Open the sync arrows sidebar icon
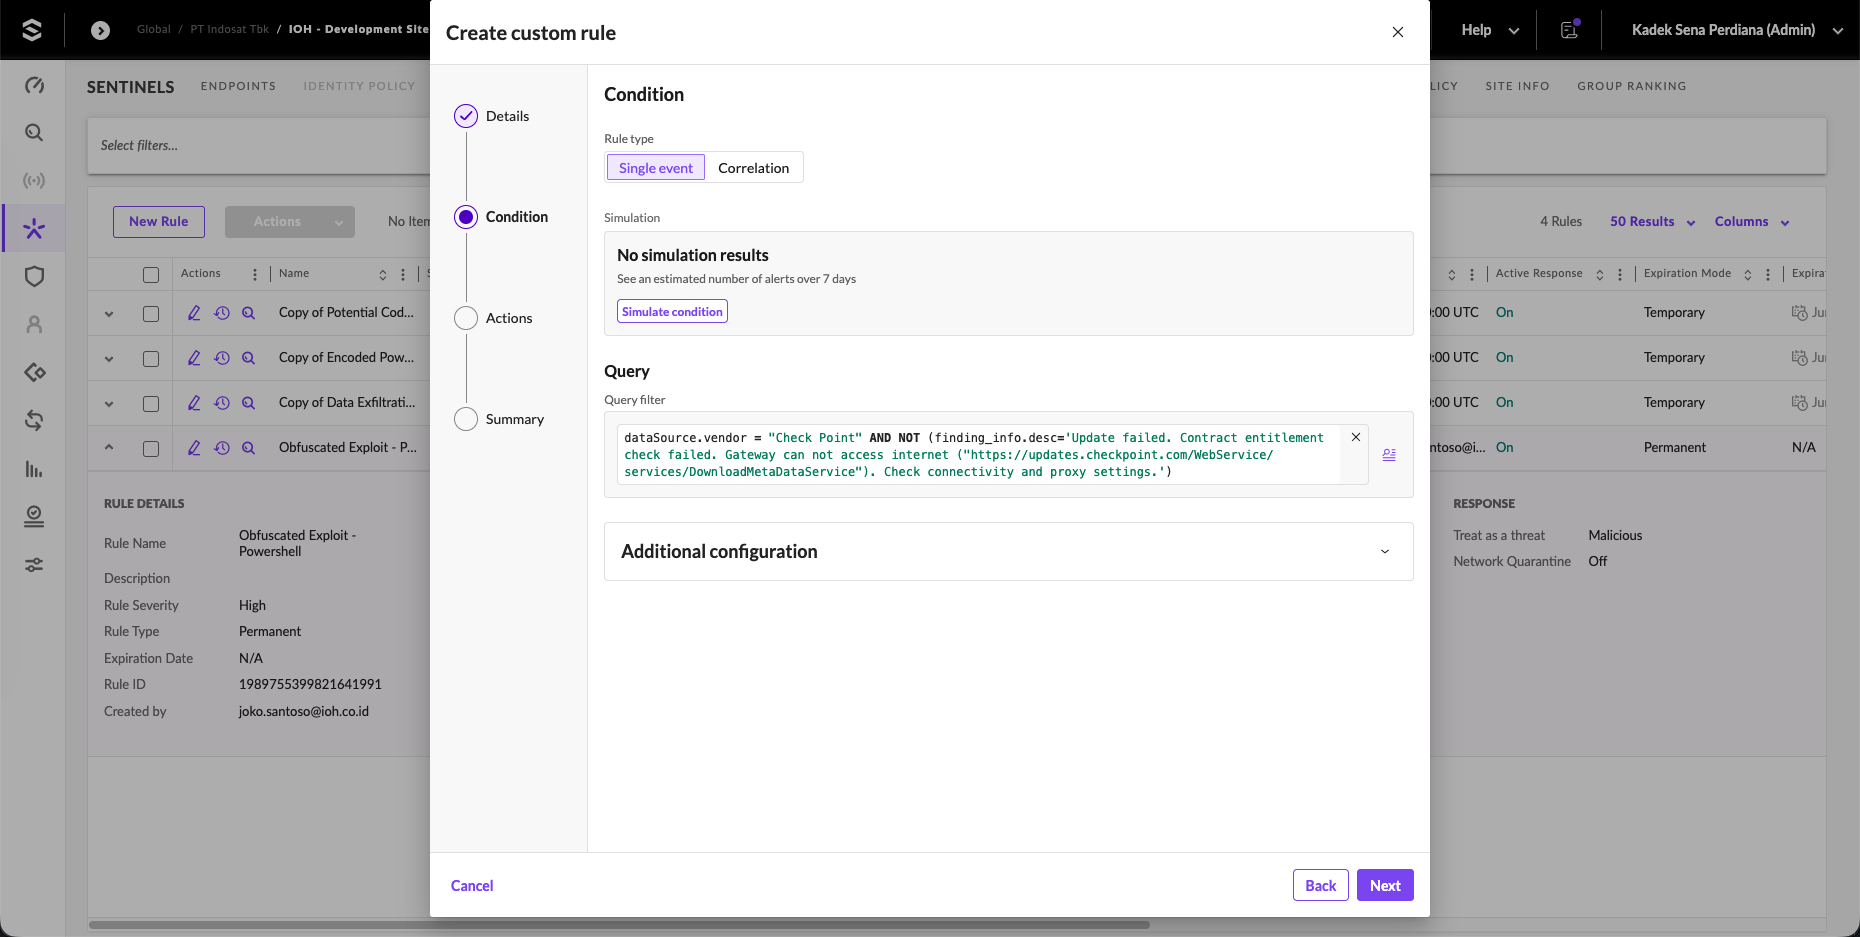 click(34, 421)
